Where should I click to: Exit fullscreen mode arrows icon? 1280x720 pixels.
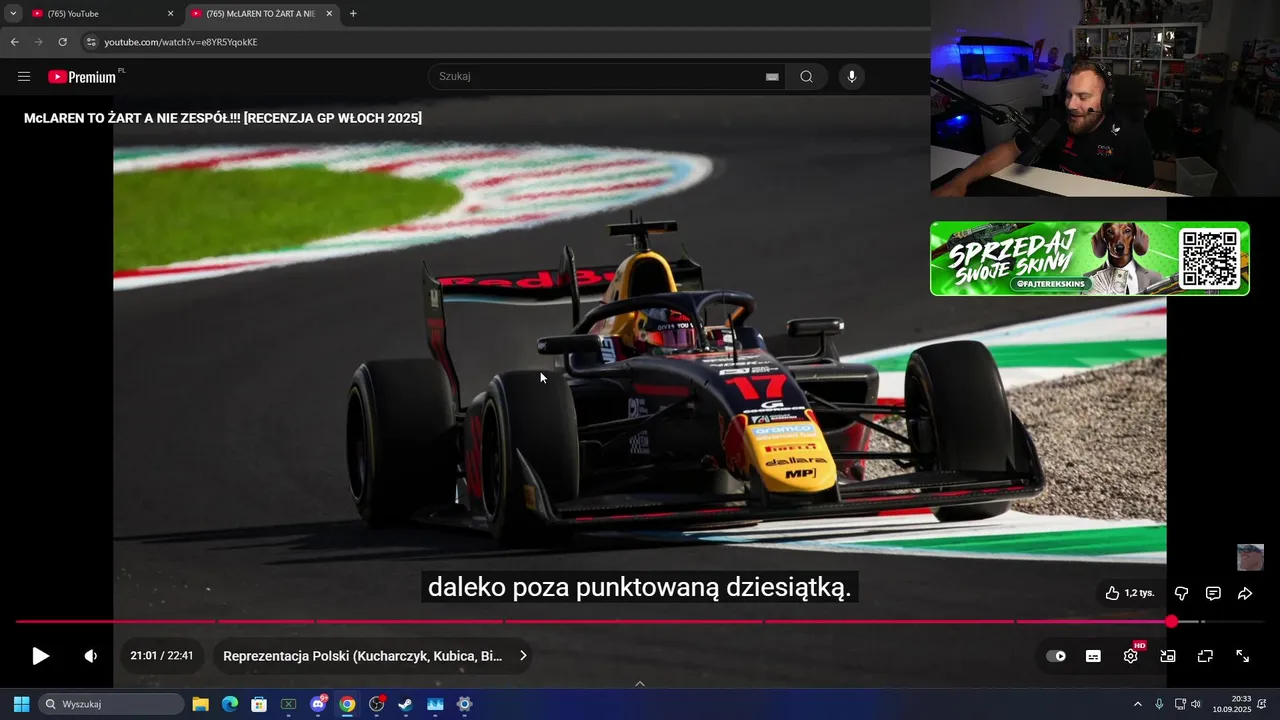coord(1242,656)
